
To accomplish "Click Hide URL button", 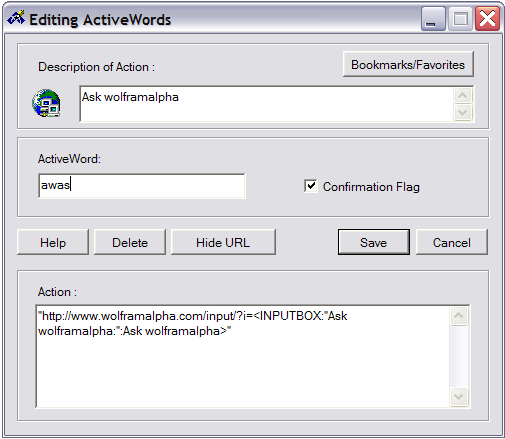I will click(223, 242).
